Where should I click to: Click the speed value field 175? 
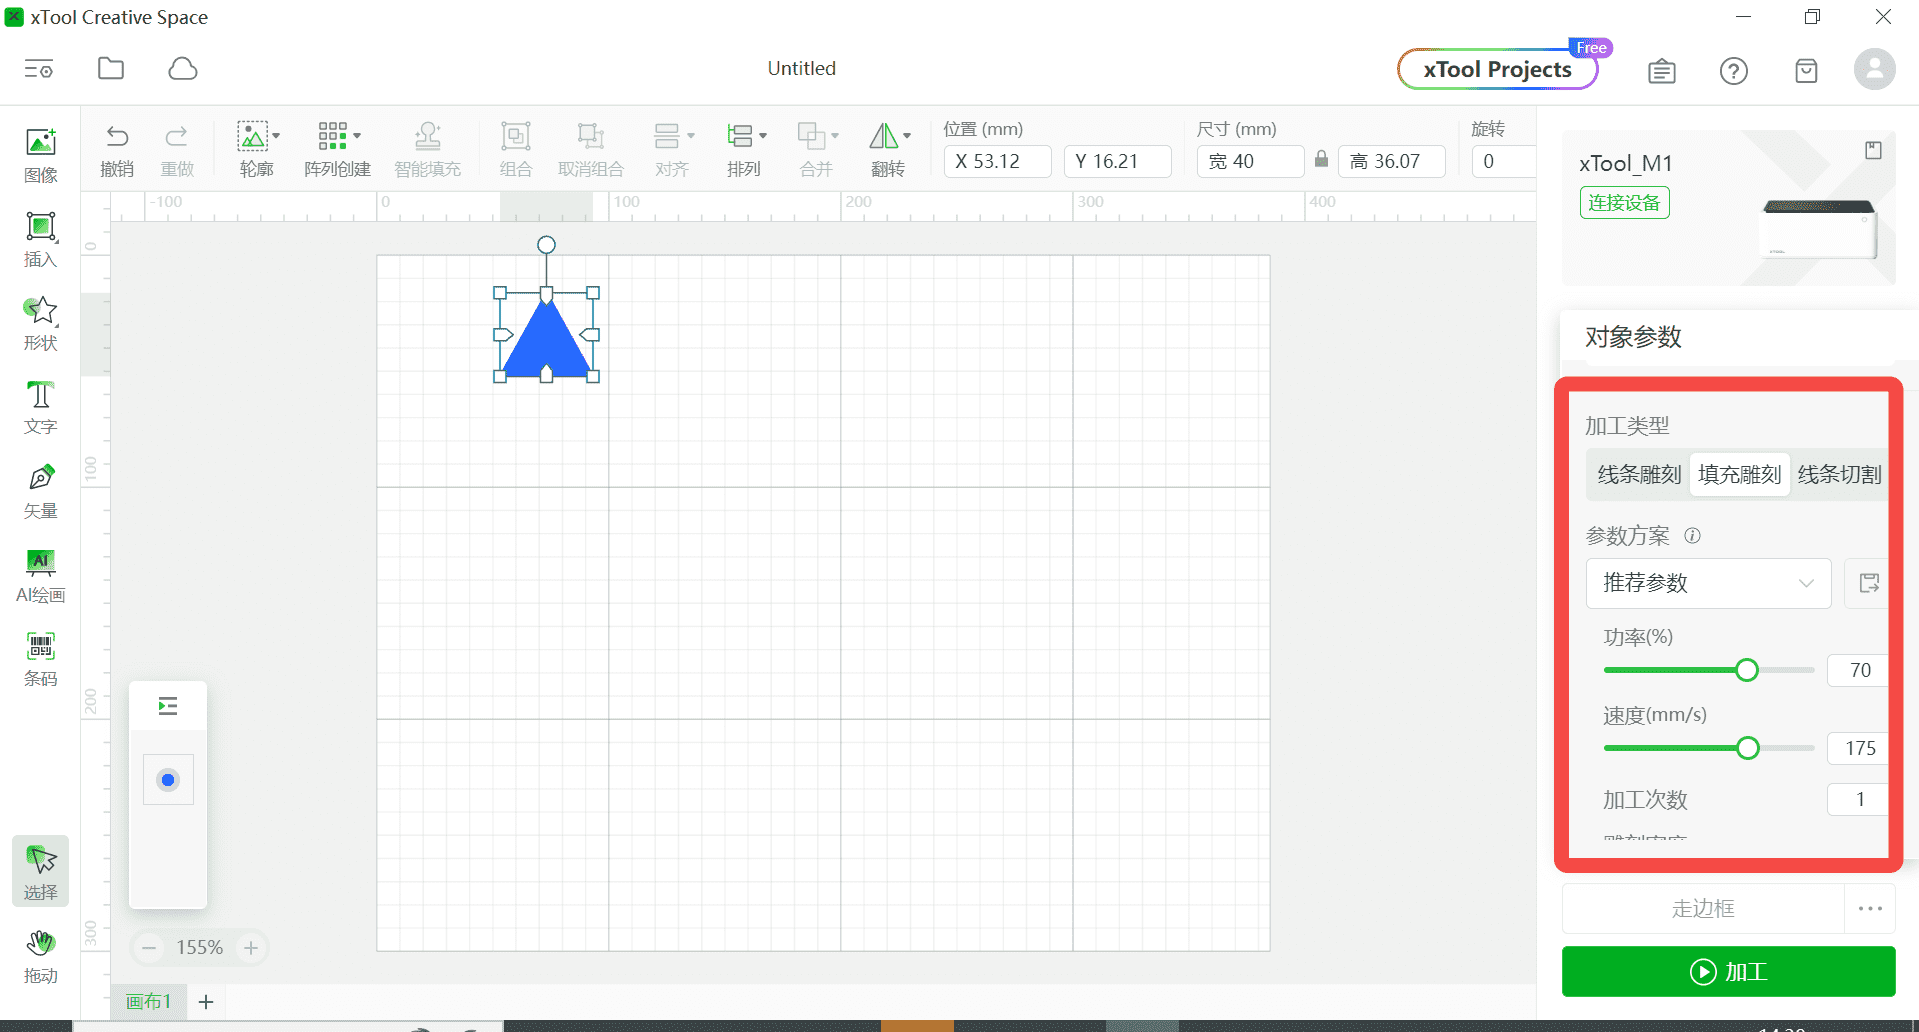click(1857, 748)
